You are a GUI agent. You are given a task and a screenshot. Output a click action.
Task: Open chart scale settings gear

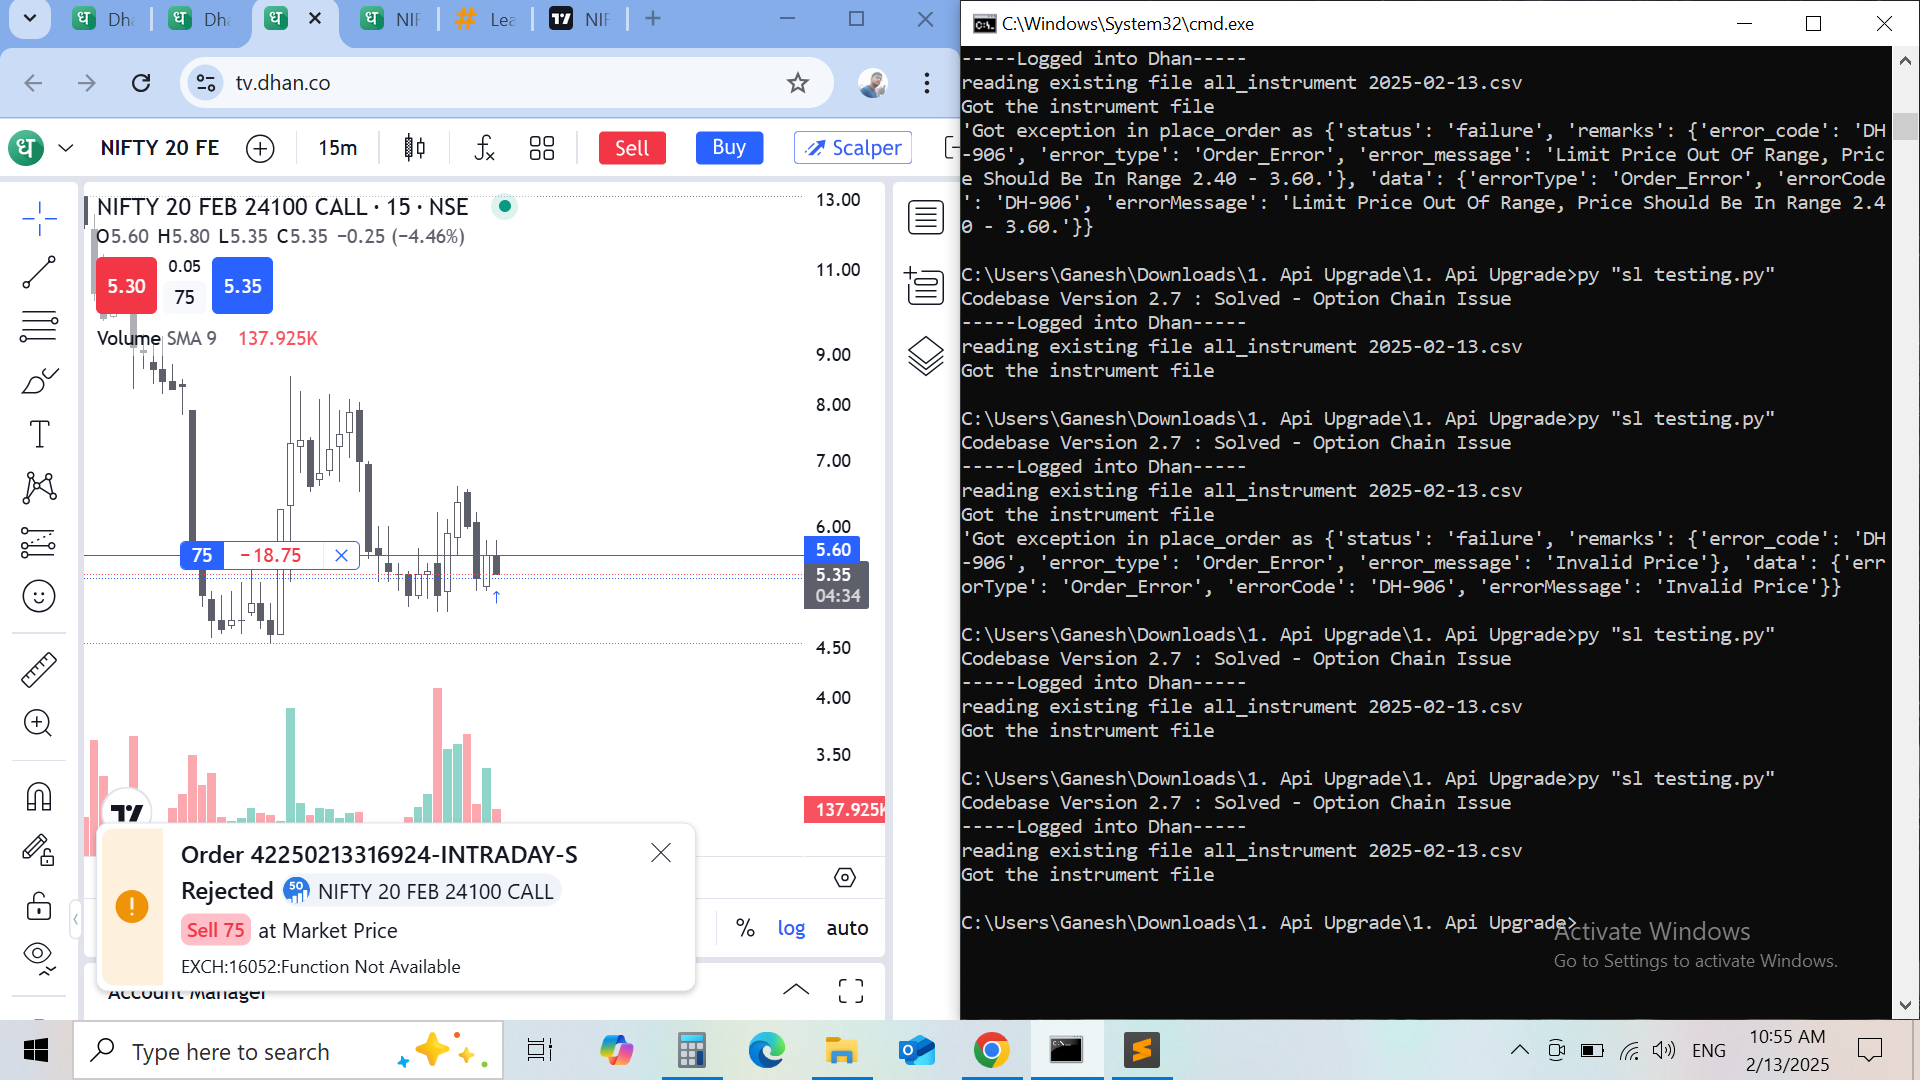845,878
